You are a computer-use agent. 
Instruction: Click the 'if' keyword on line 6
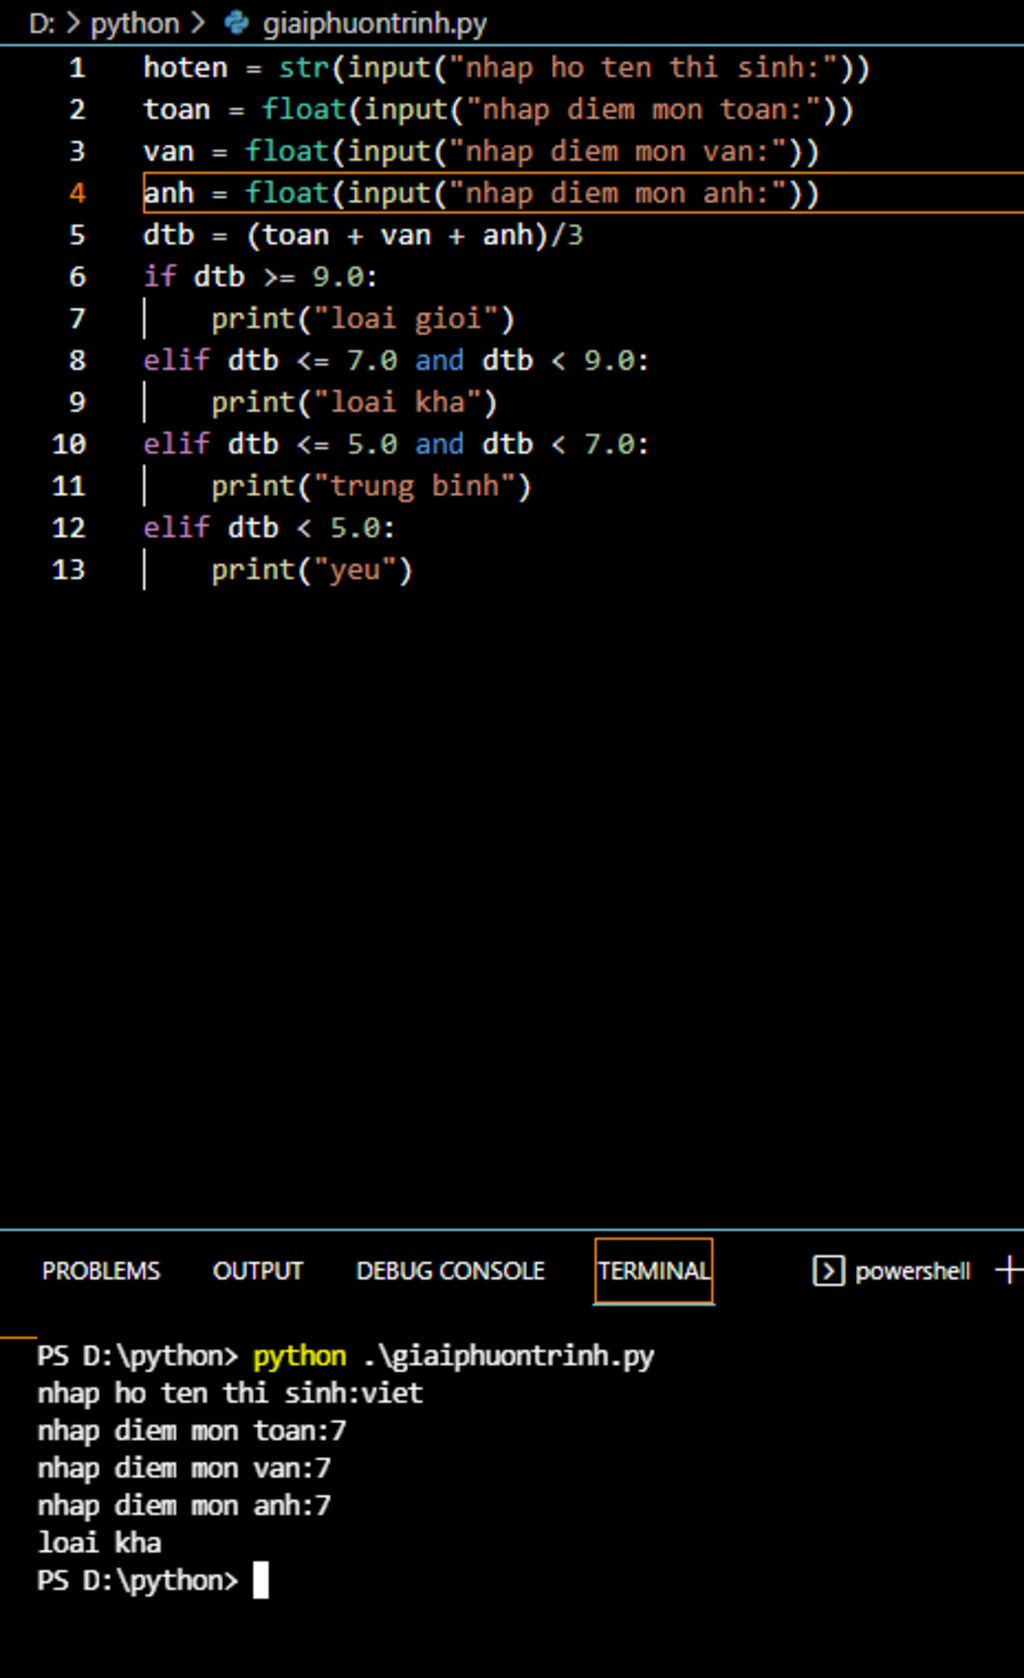click(159, 276)
